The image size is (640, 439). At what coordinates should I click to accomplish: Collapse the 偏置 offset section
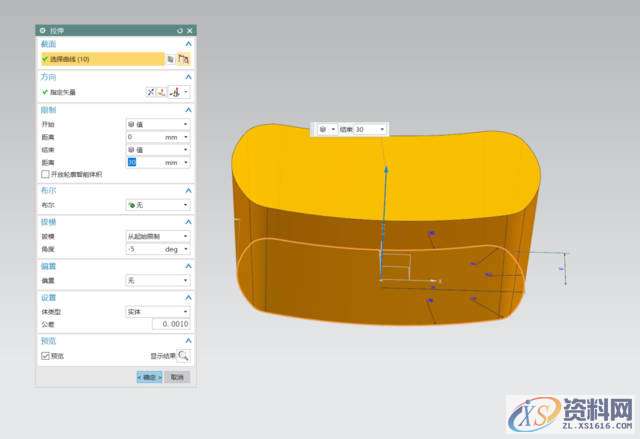tap(187, 266)
